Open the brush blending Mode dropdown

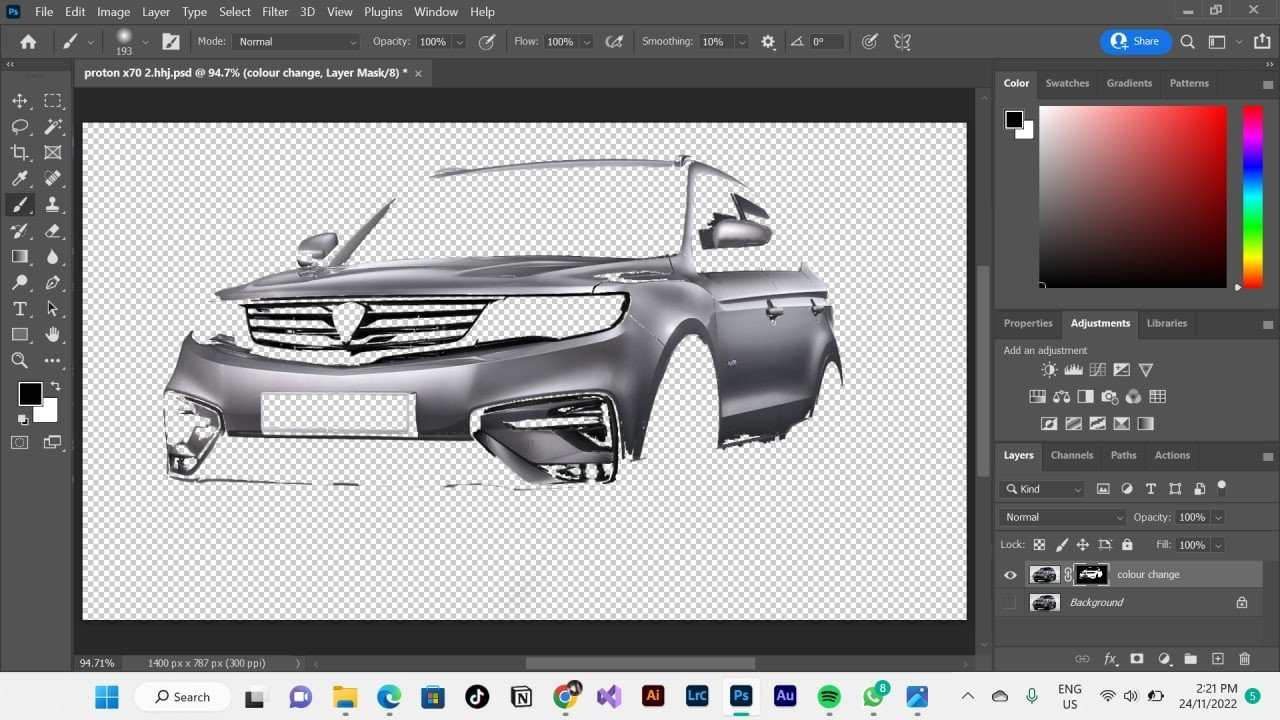point(295,42)
